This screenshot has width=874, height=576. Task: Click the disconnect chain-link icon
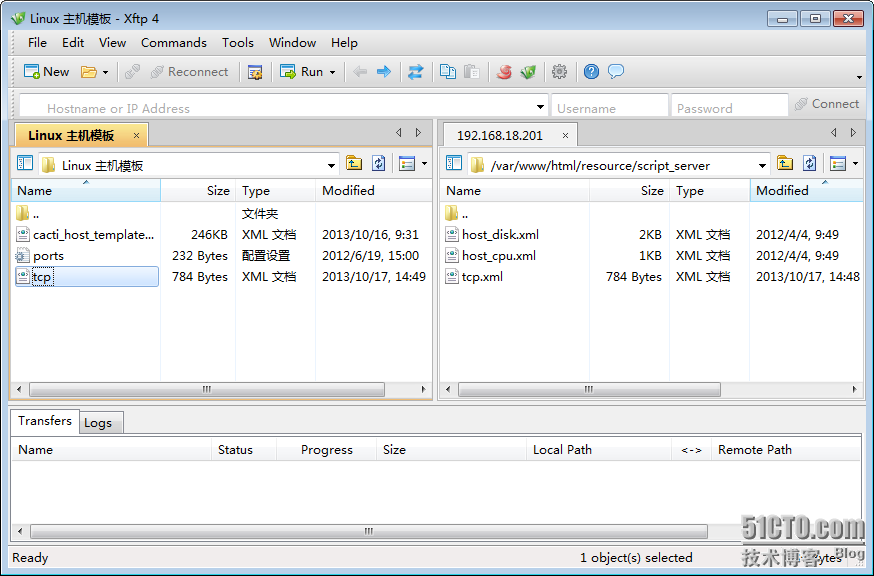pyautogui.click(x=132, y=72)
